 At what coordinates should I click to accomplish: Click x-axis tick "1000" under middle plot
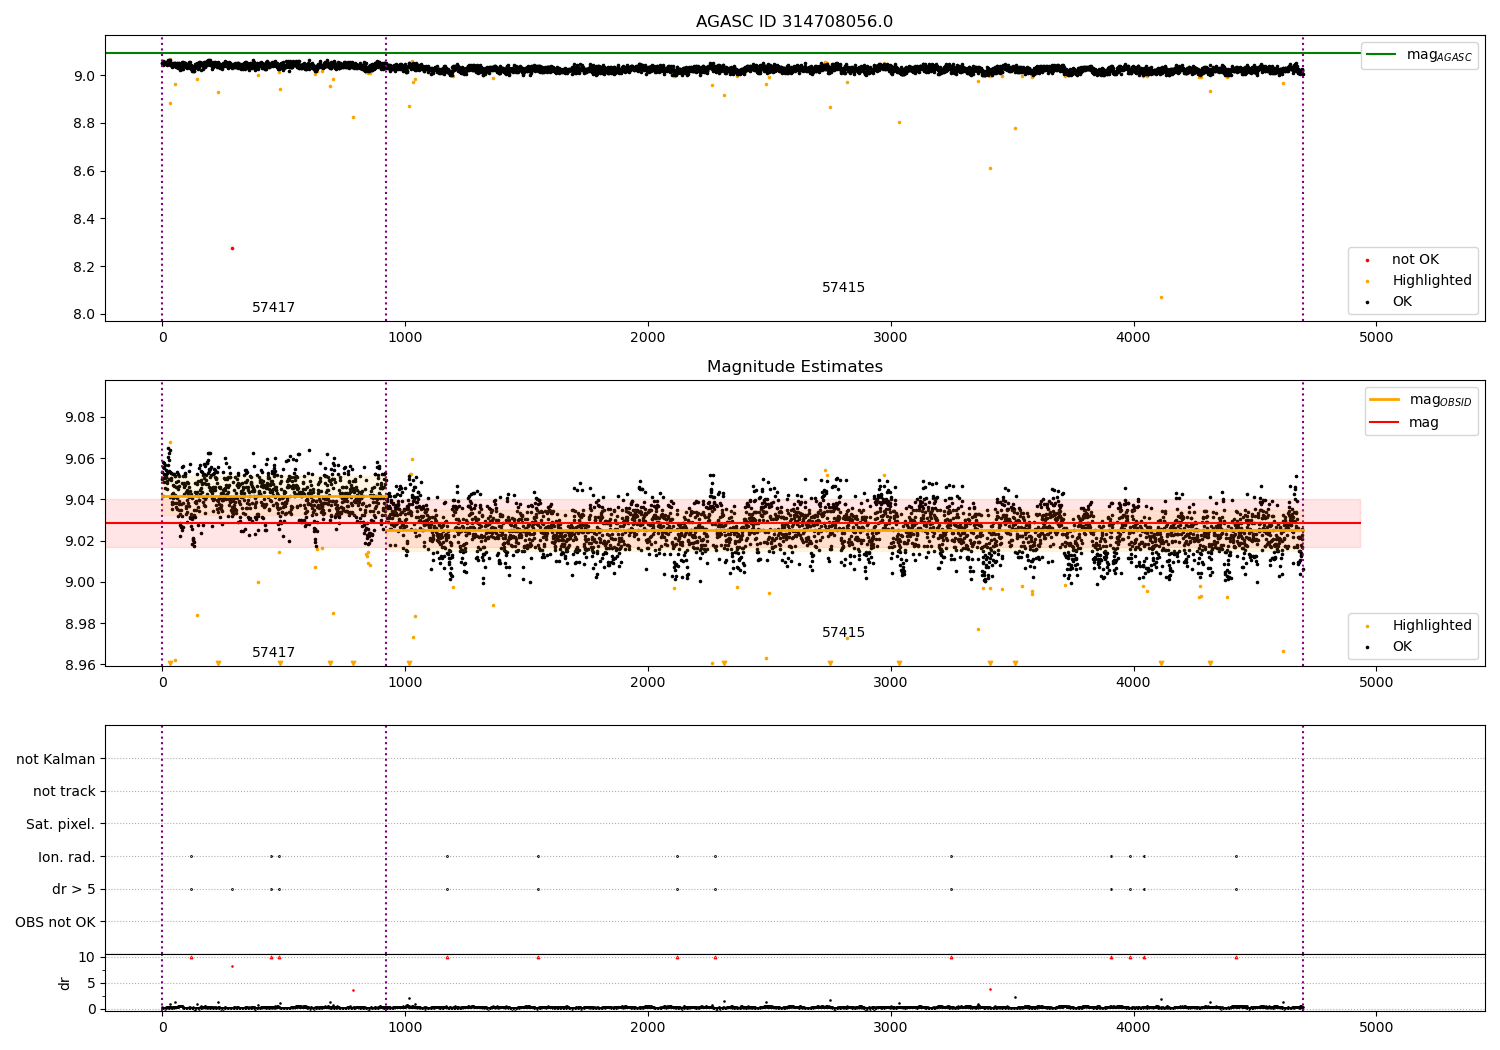point(405,683)
